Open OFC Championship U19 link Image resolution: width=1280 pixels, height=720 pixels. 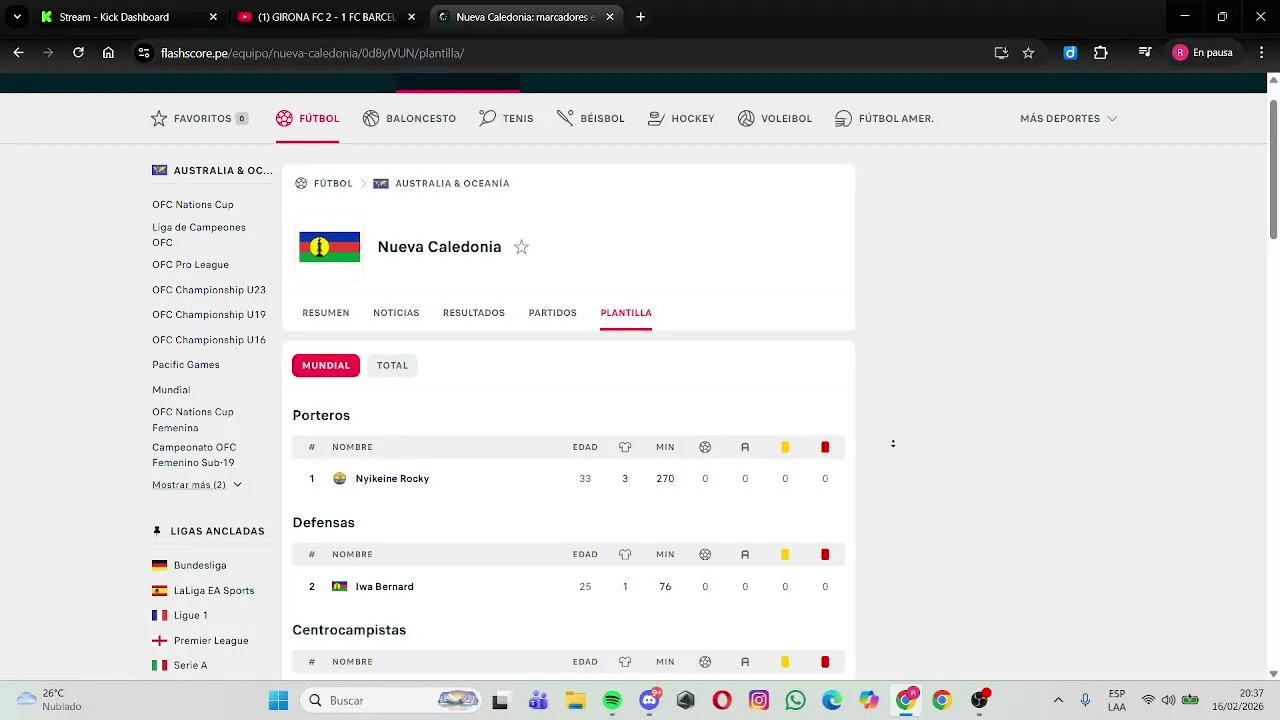coord(209,315)
